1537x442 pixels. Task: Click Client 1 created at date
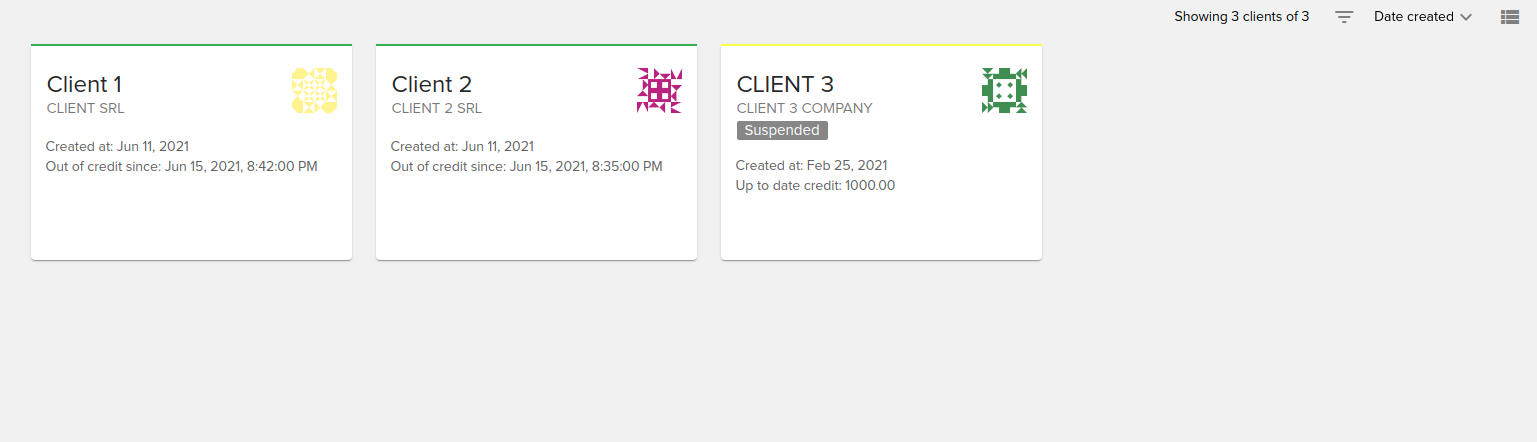coord(117,147)
